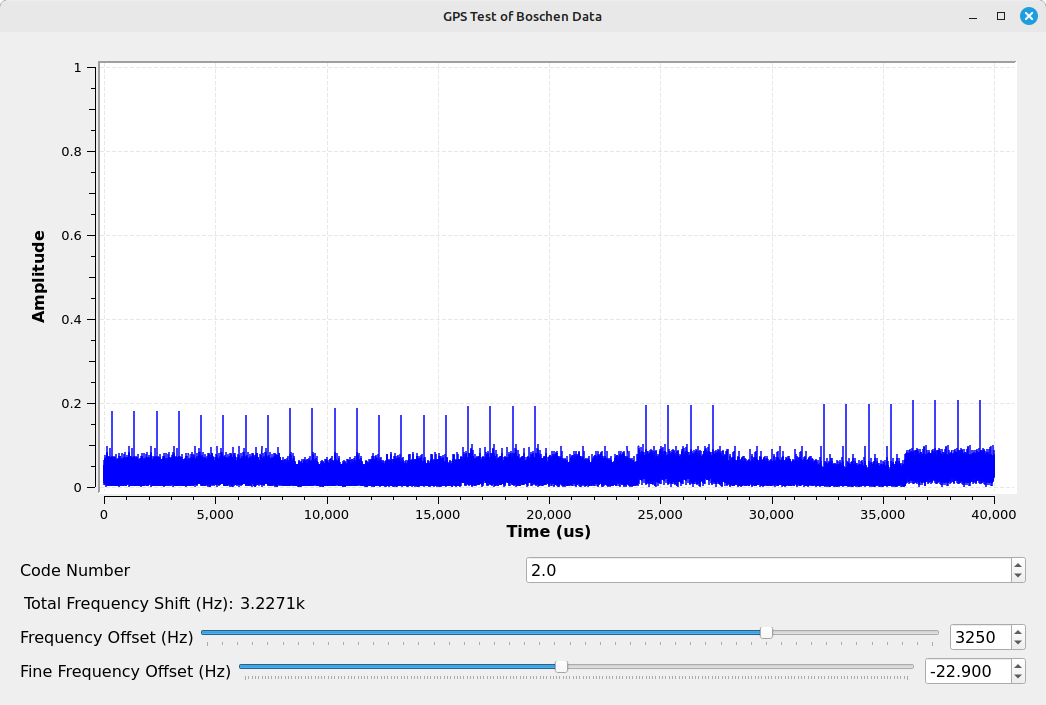Click Fine Frequency Offset track left of handle
This screenshot has height=705, width=1046.
coord(400,666)
